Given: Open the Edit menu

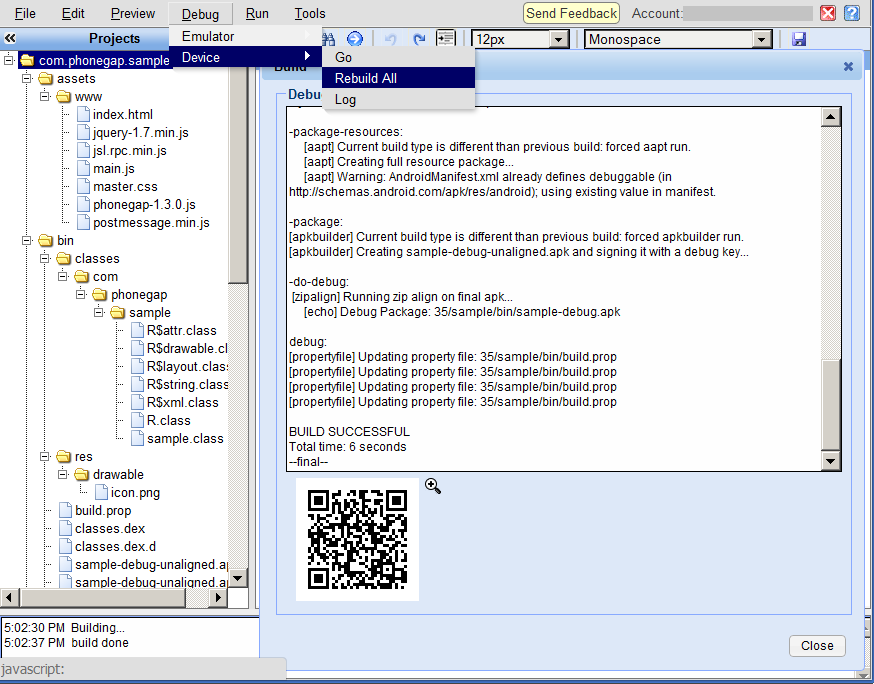Looking at the screenshot, I should coord(73,13).
